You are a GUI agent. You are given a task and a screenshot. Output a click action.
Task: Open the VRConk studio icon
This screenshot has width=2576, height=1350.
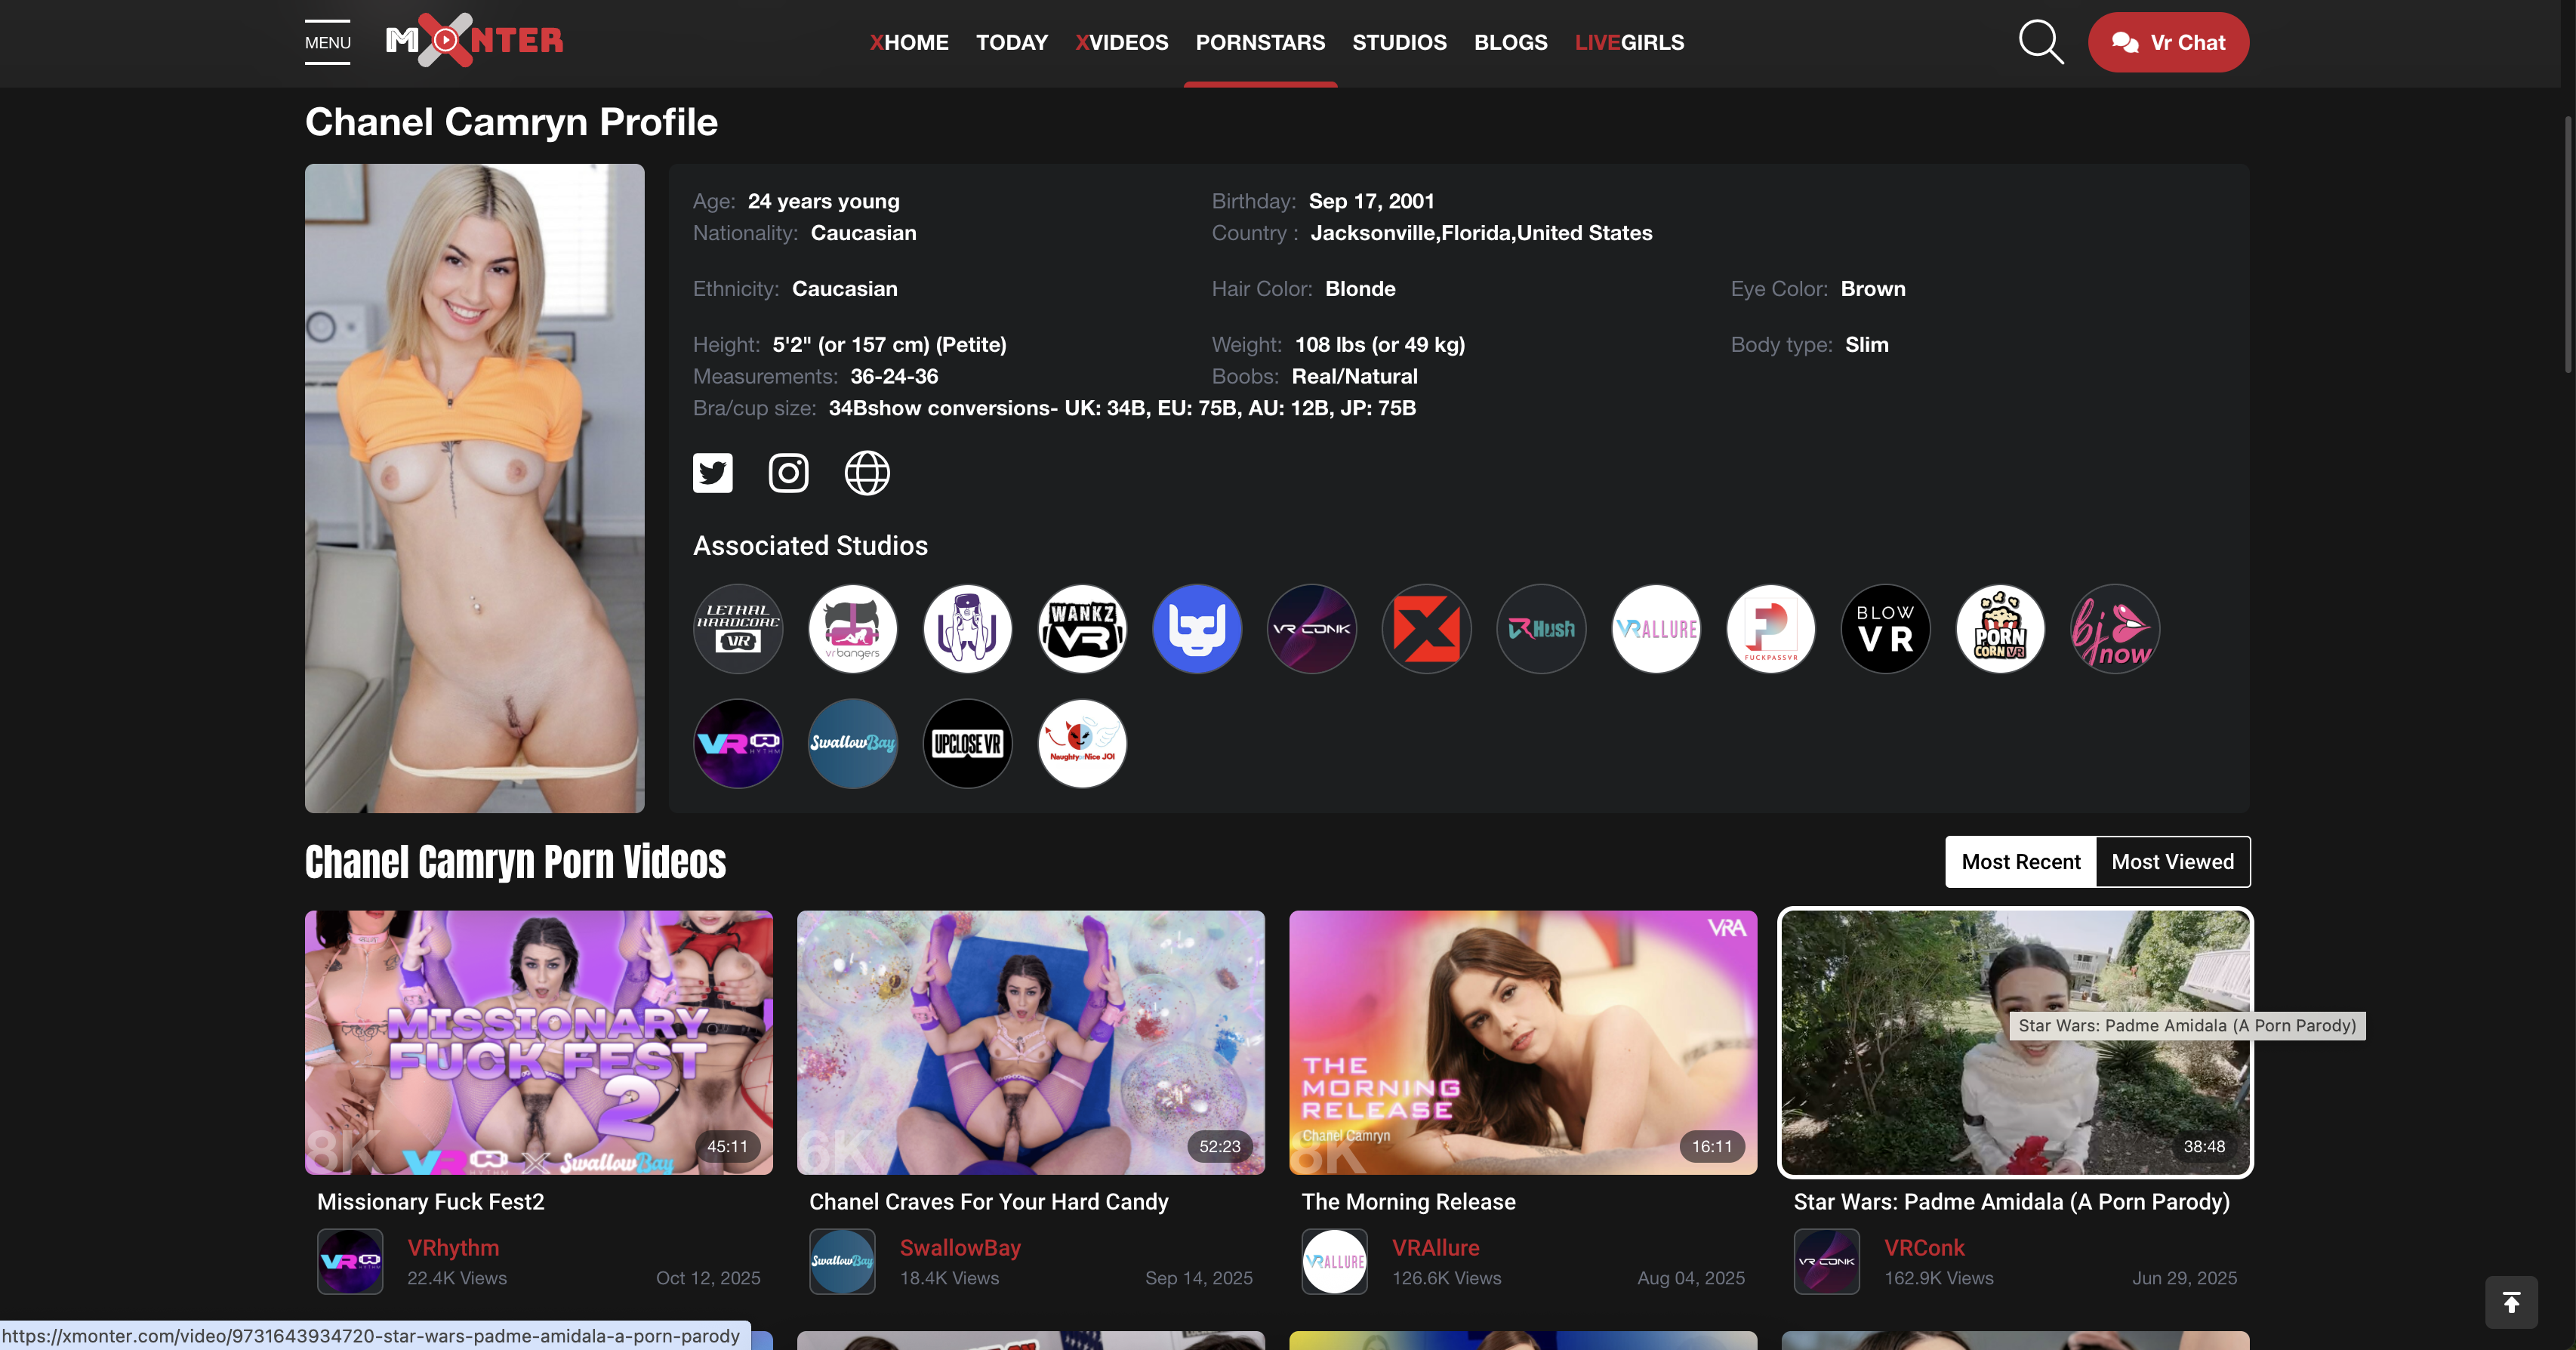coord(1311,628)
